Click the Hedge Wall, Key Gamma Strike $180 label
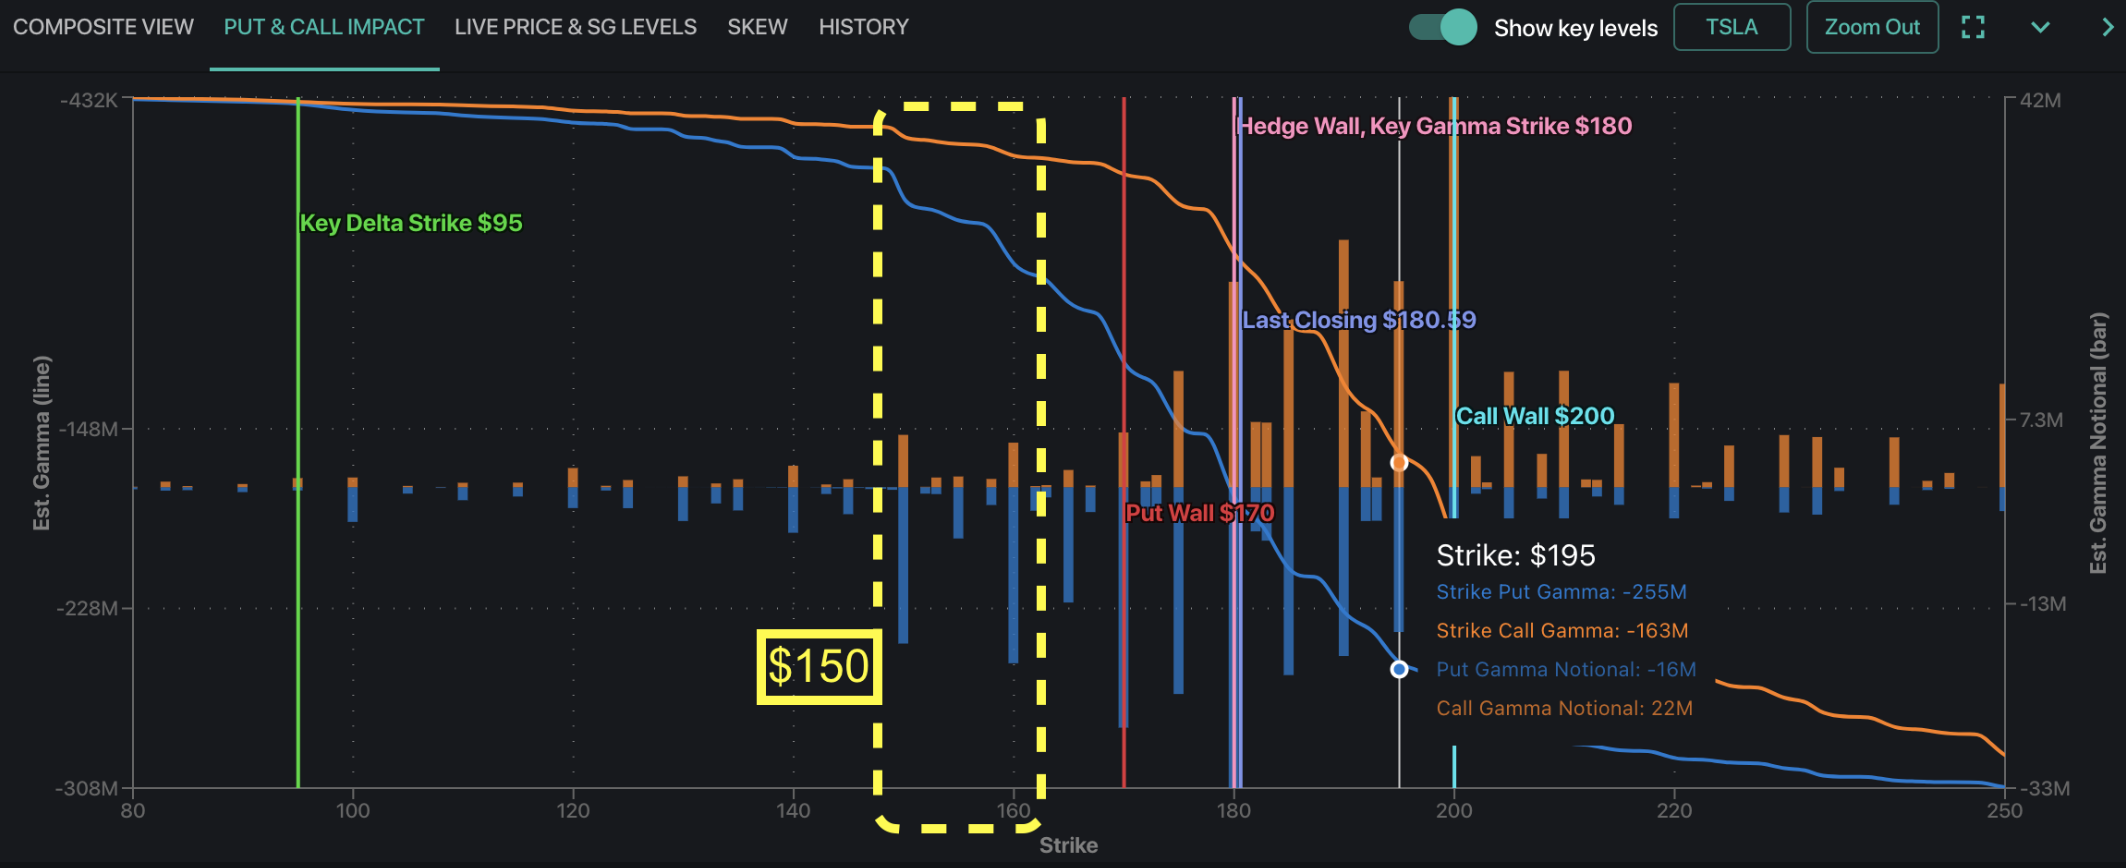 [x=1434, y=126]
